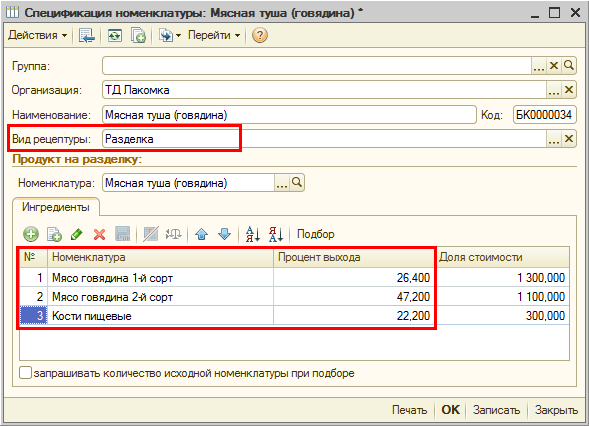
Task: Click the pencil edit row icon
Action: point(77,234)
